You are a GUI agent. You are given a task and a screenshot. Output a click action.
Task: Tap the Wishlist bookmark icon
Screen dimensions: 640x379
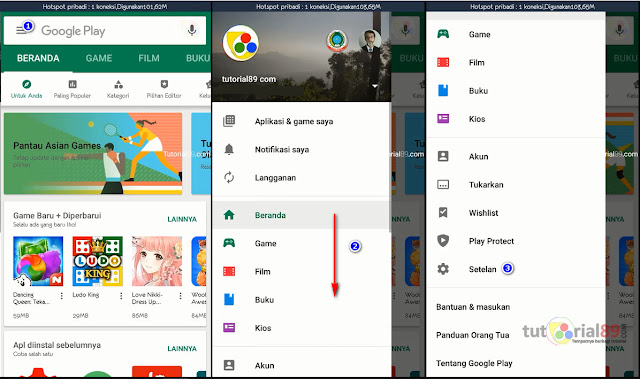443,213
